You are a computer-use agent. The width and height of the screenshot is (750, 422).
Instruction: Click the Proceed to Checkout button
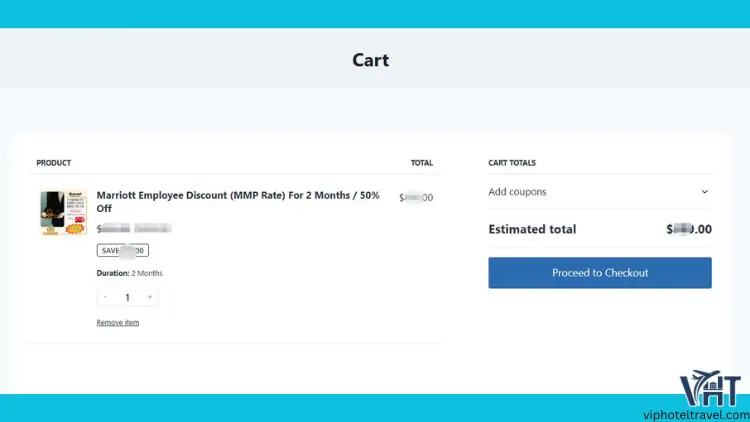coord(600,273)
